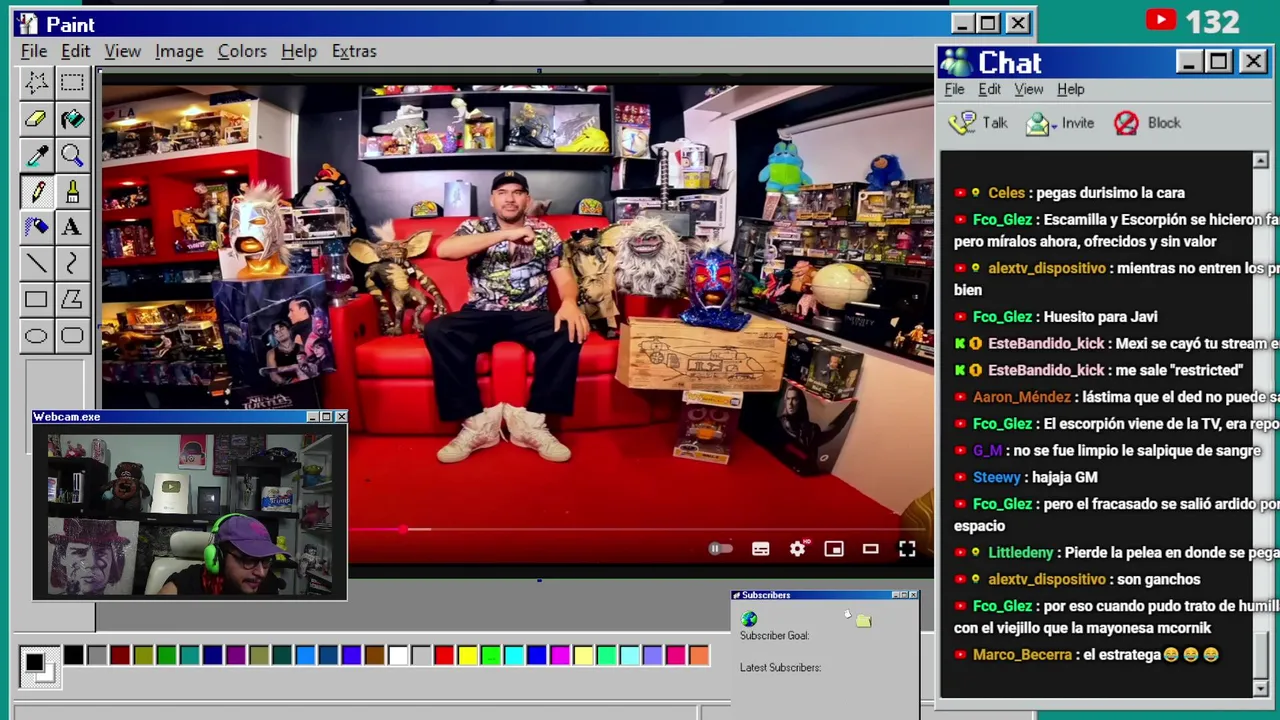Click the chat scroll-down arrow

point(1260,688)
